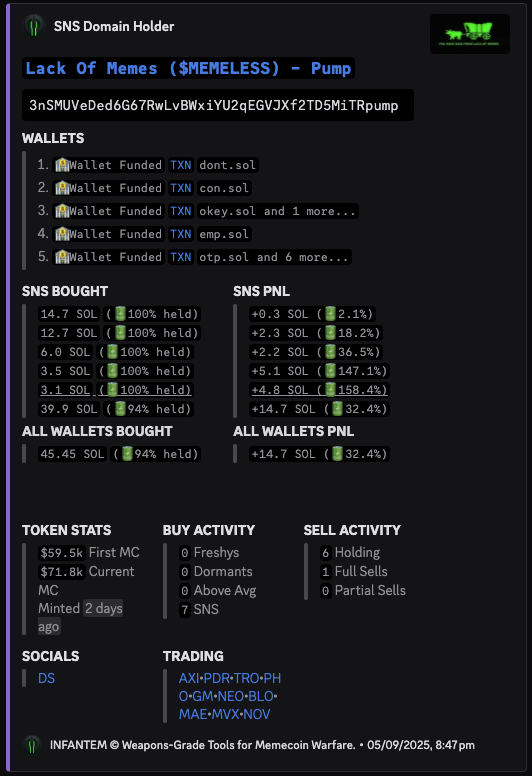This screenshot has height=776, width=532.
Task: Open the MVX trading link
Action: 225,715
